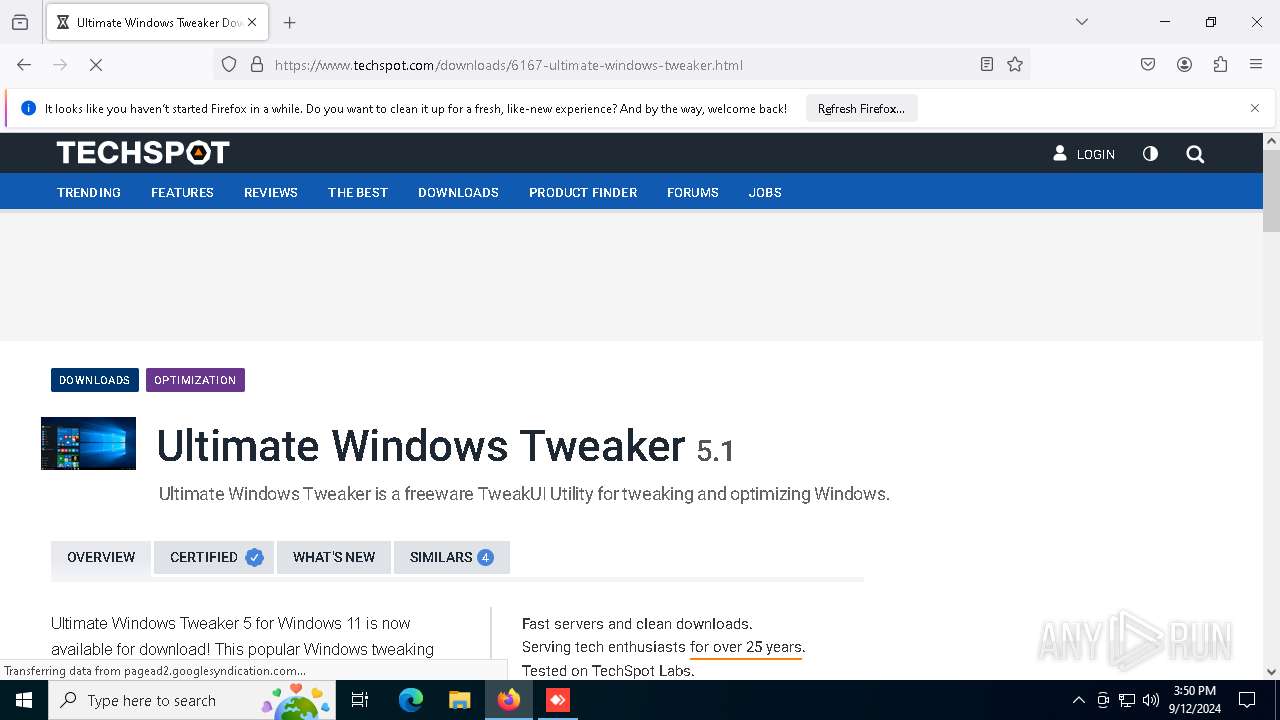1280x720 pixels.
Task: Open TRENDING nav menu
Action: (89, 192)
